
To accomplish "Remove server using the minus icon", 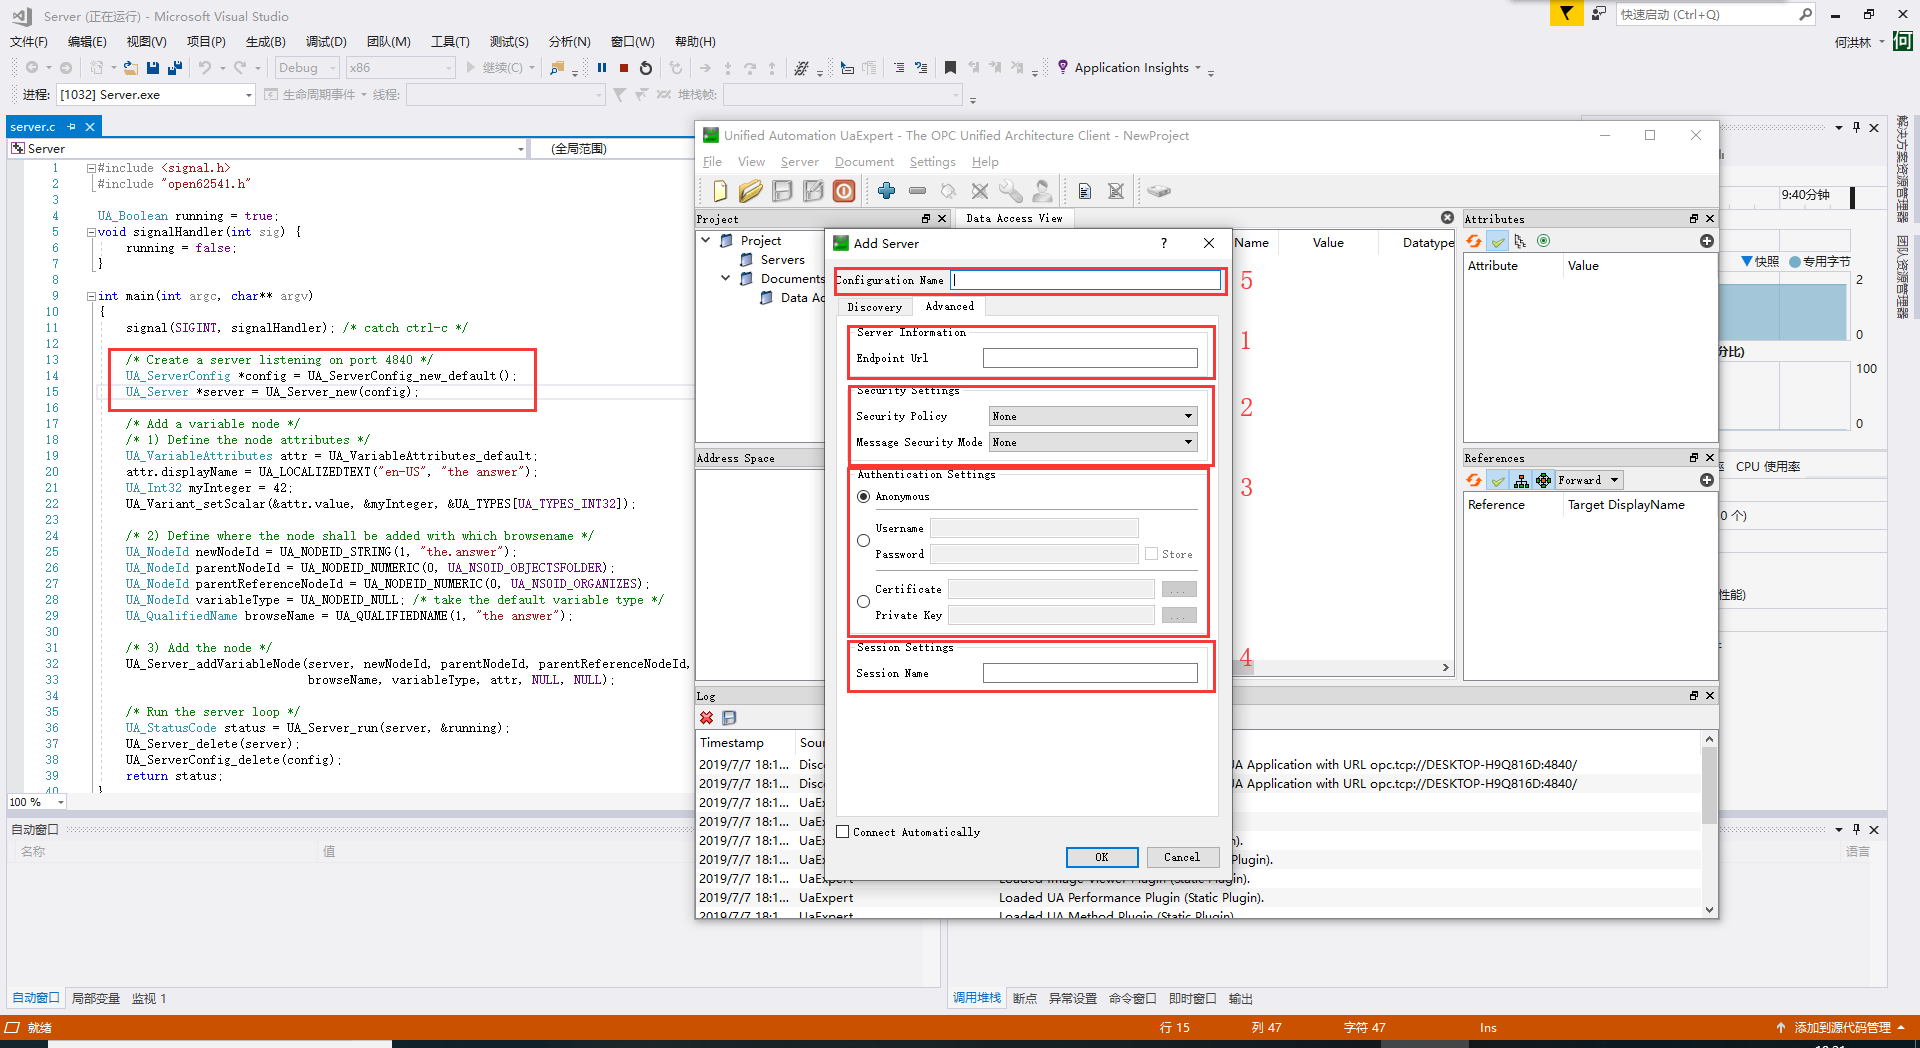I will point(917,191).
